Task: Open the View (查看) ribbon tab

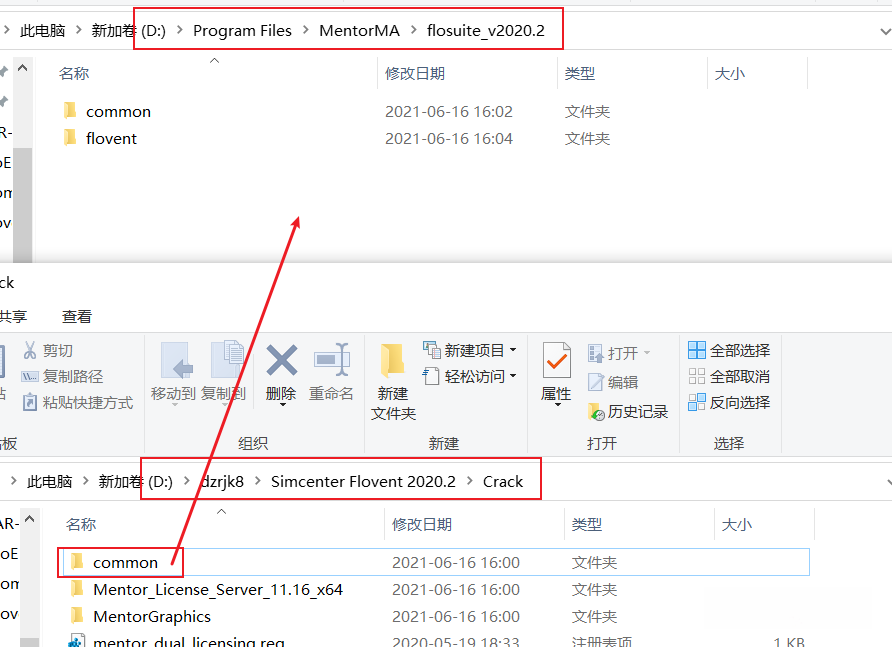Action: (x=77, y=316)
